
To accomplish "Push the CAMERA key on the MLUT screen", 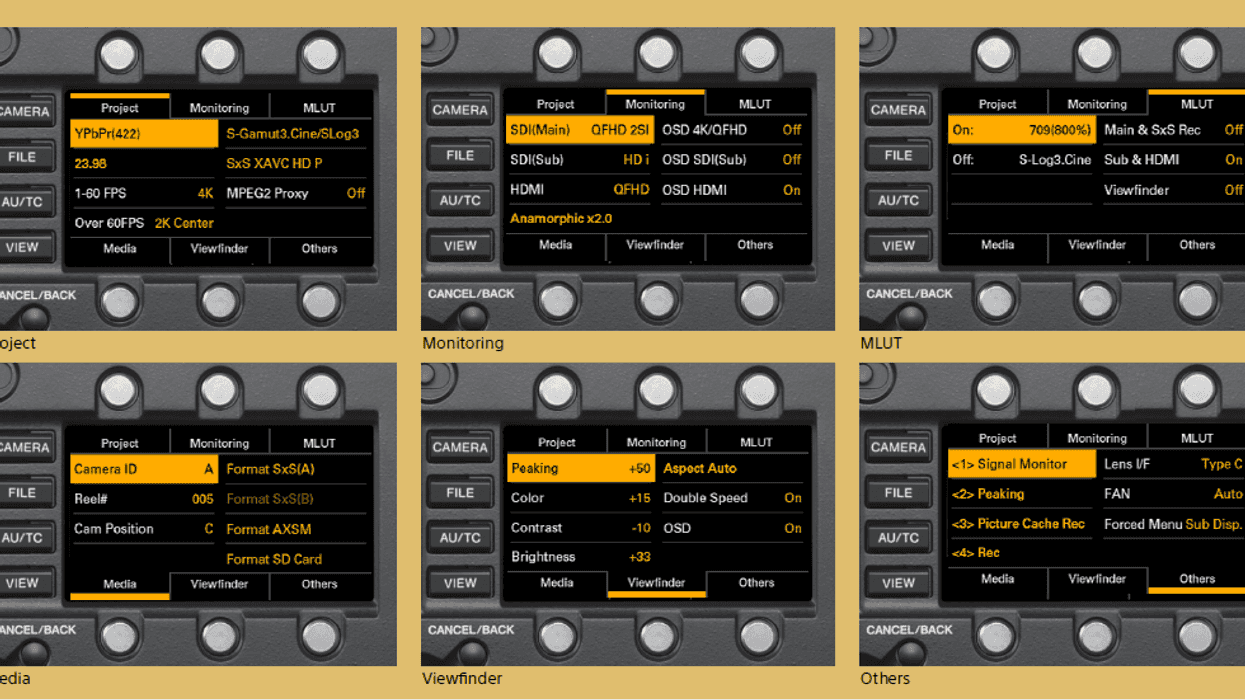I will [898, 110].
